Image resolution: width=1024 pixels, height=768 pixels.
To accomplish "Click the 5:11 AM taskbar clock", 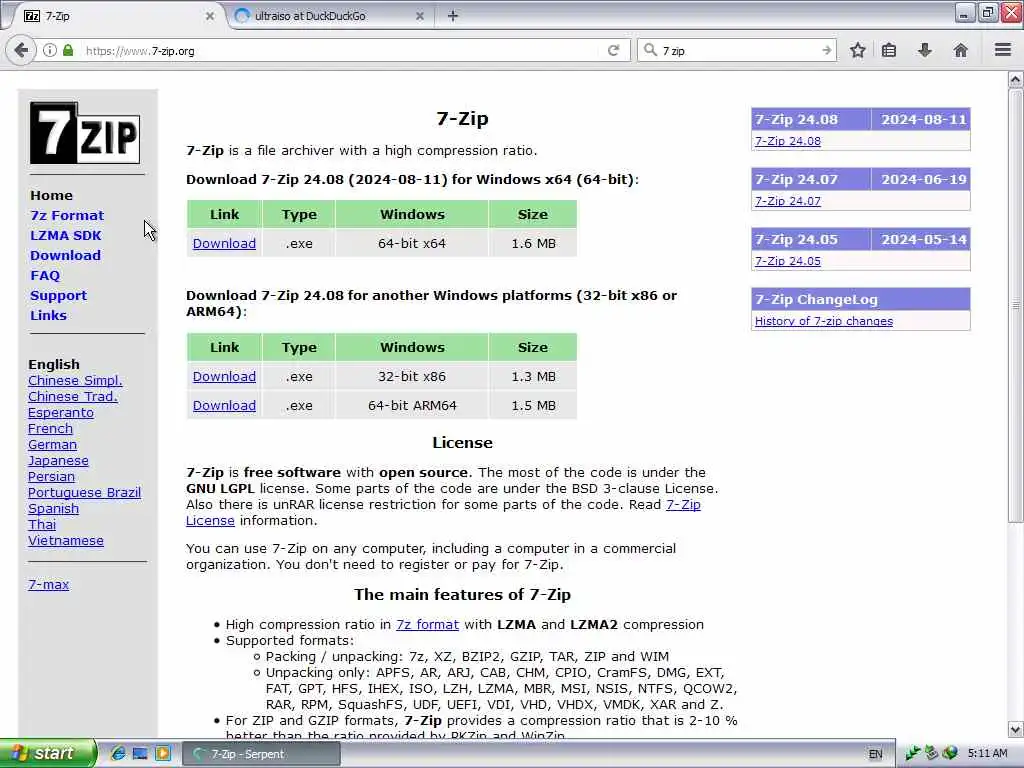I will coord(987,754).
